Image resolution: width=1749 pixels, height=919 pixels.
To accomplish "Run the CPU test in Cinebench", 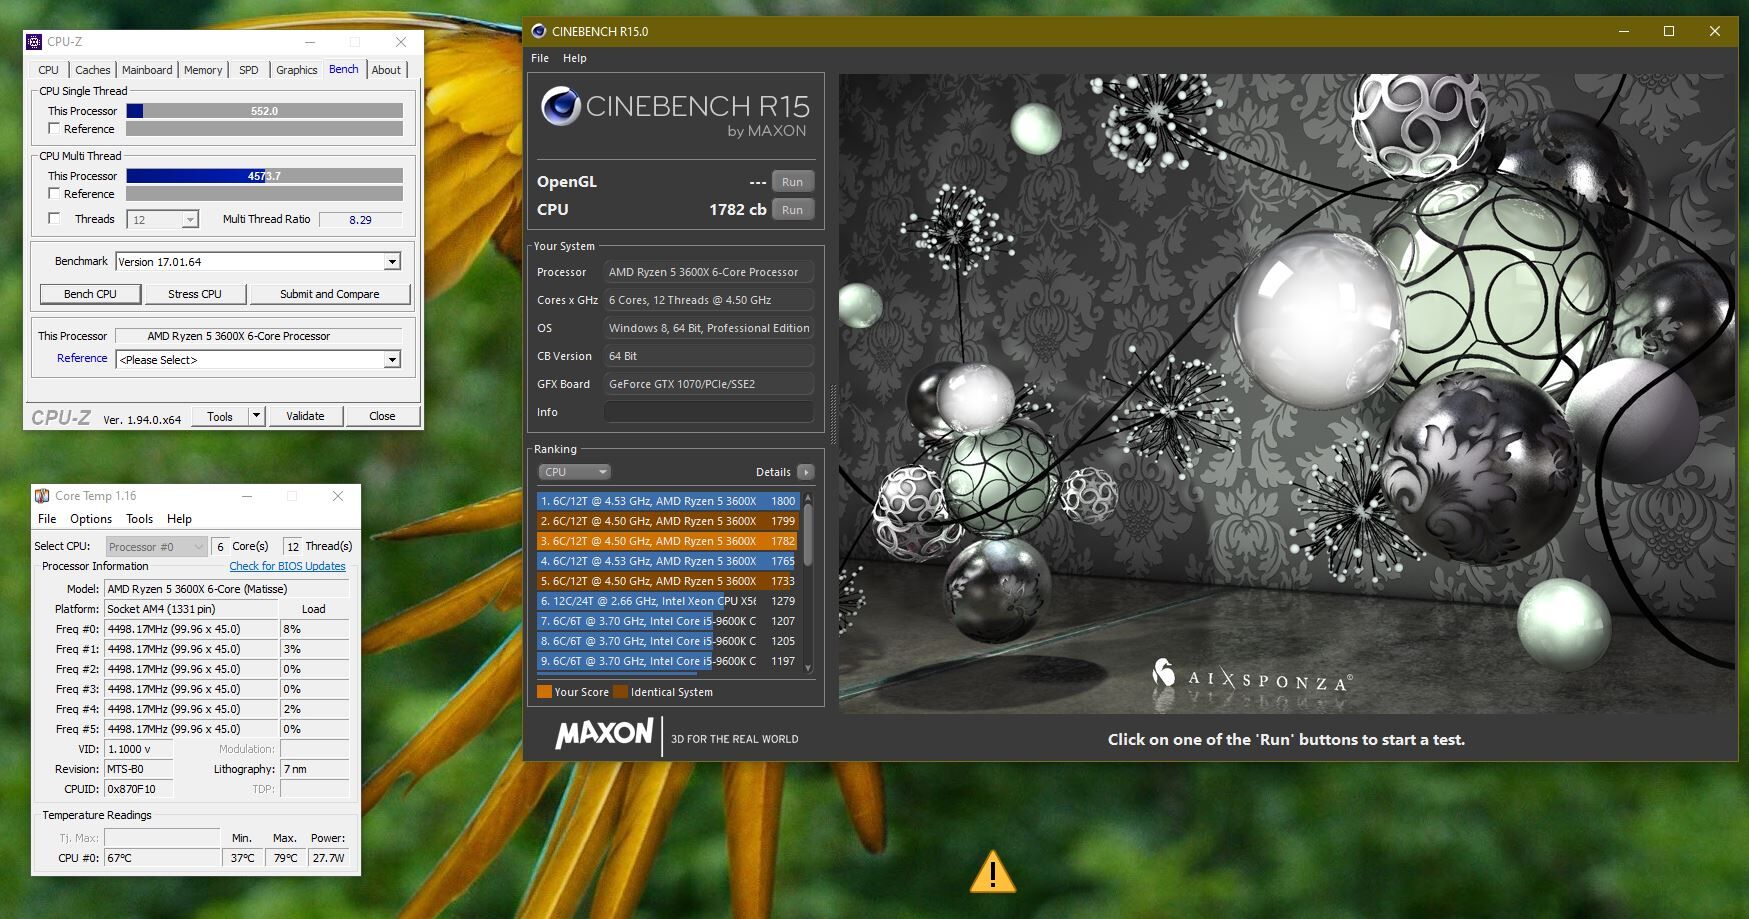I will pos(793,210).
